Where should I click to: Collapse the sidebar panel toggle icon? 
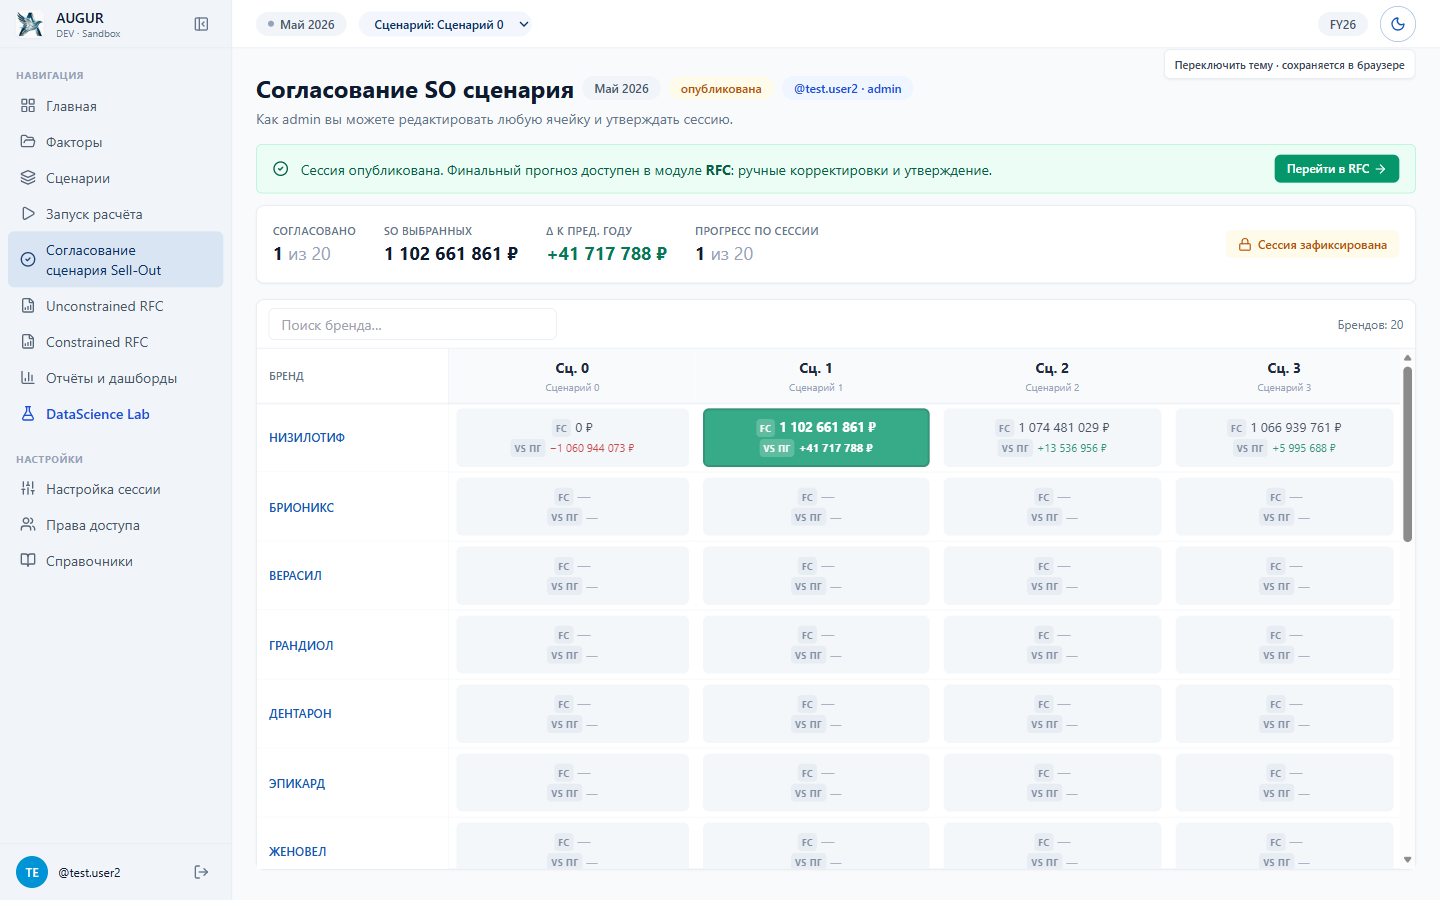(201, 24)
